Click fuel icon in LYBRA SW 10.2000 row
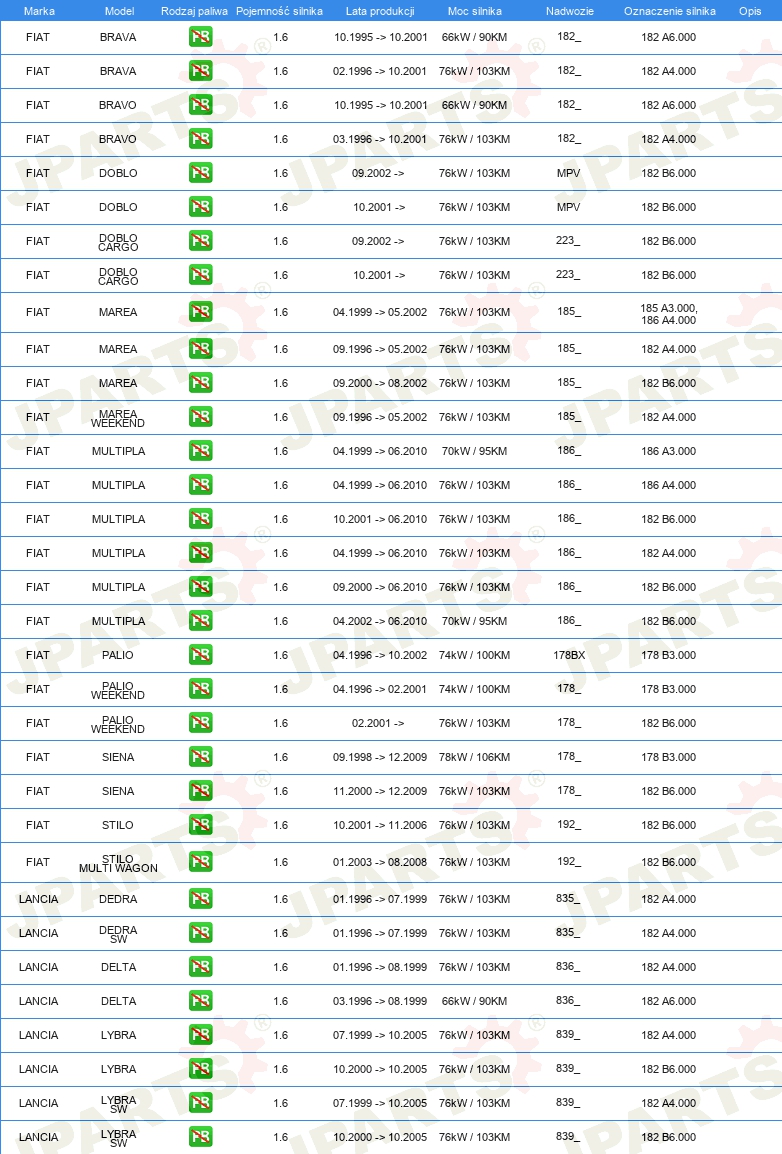The width and height of the screenshot is (782, 1154). coord(200,1136)
